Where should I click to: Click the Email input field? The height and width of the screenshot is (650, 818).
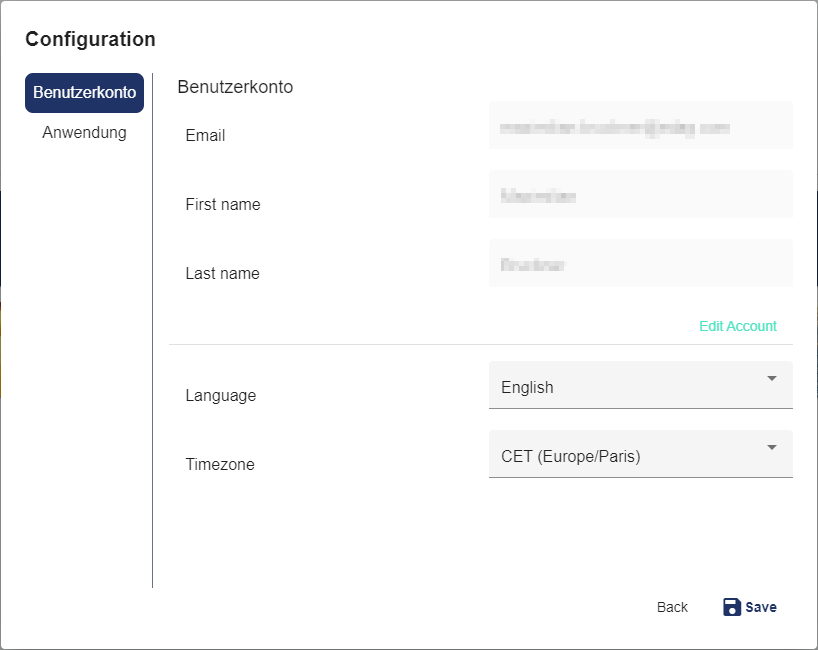(640, 127)
